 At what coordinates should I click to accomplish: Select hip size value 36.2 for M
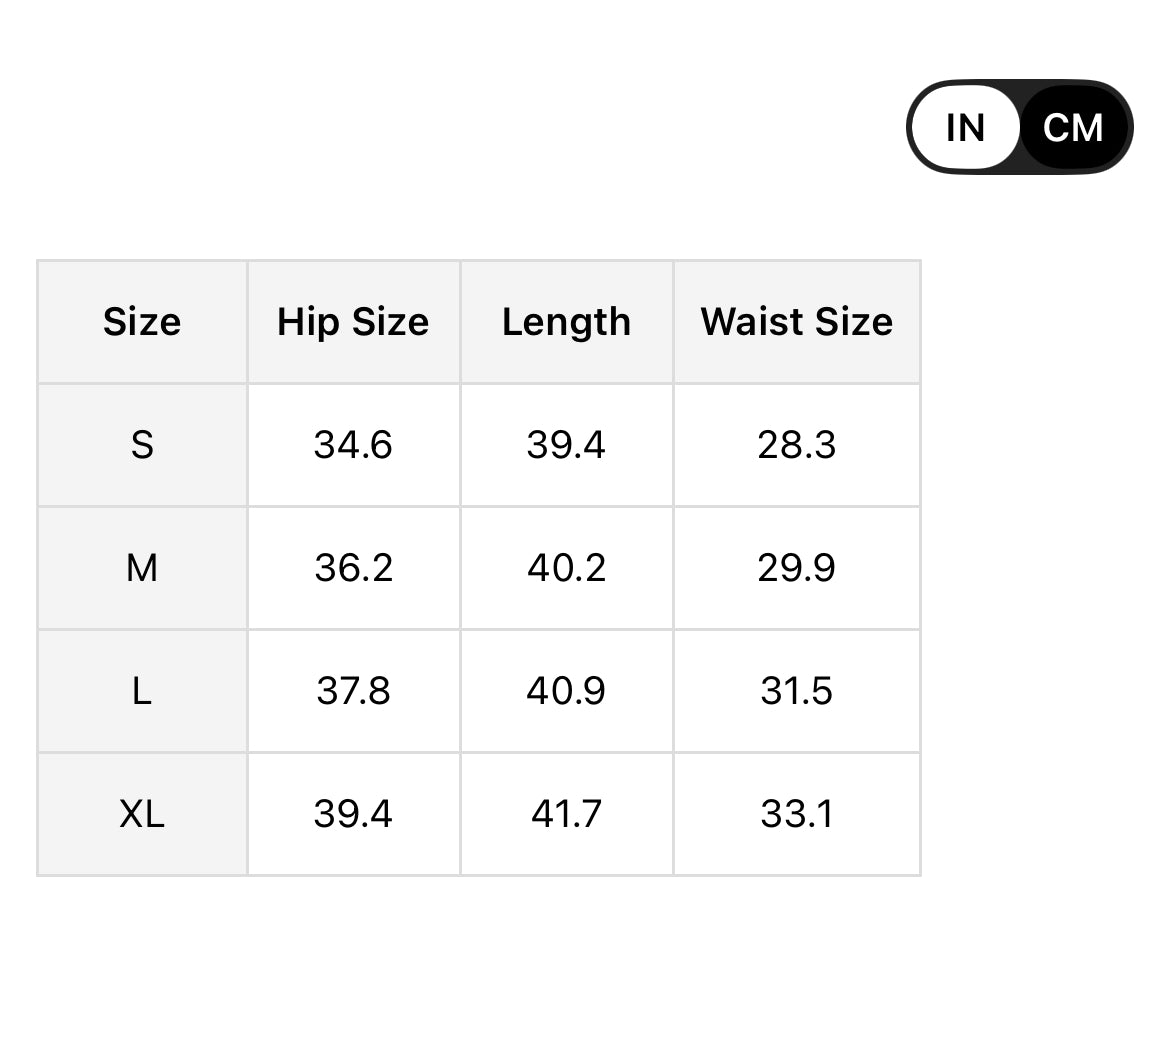[353, 568]
